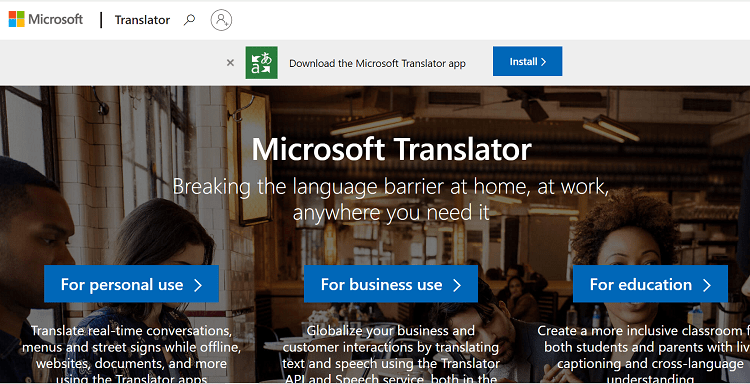The width and height of the screenshot is (750, 384).
Task: Install the Microsoft Translator app
Action: pos(528,61)
